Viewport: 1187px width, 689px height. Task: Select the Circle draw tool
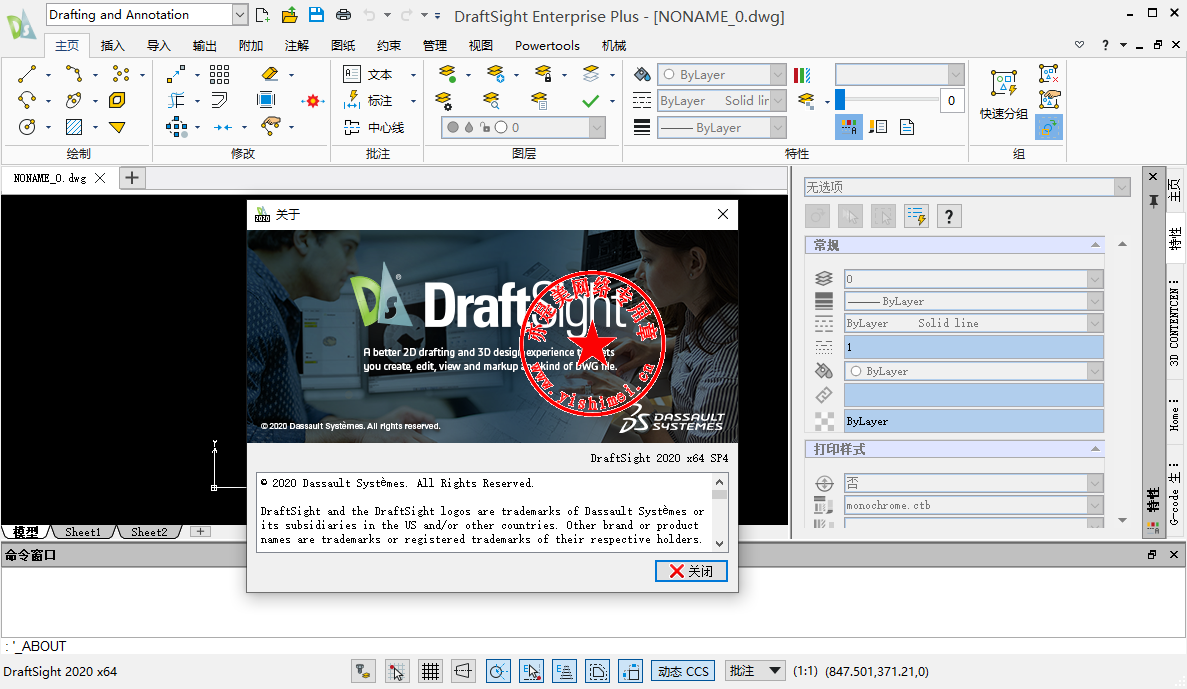tap(27, 126)
